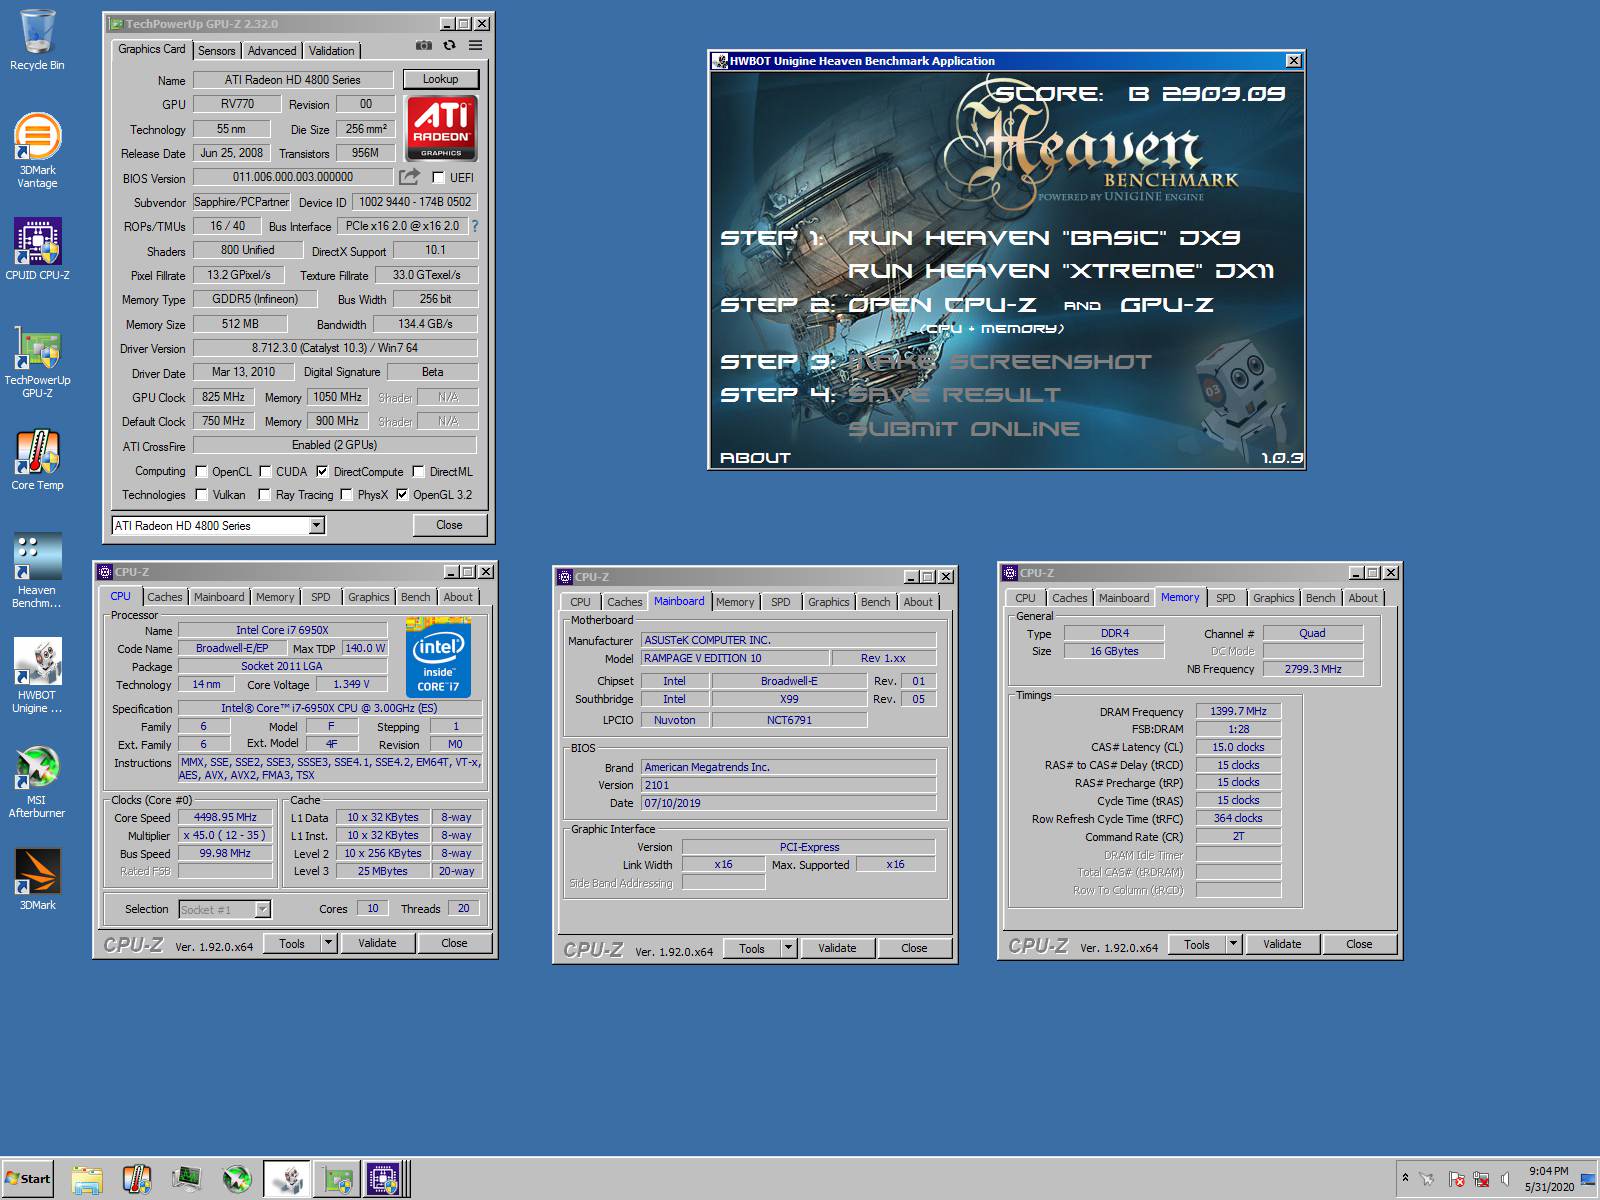Click volume speaker tray icon
Viewport: 1600px width, 1200px height.
[1506, 1180]
